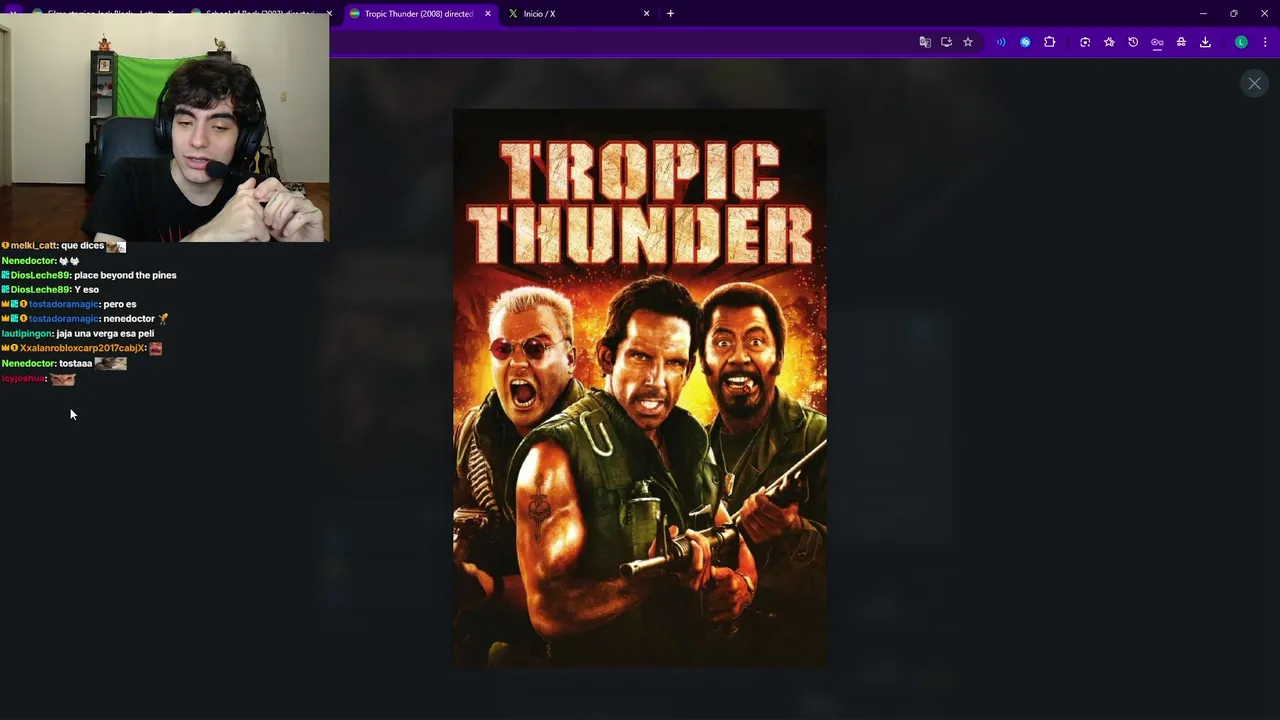
Task: Open the Shazam extension icon
Action: pos(1025,42)
